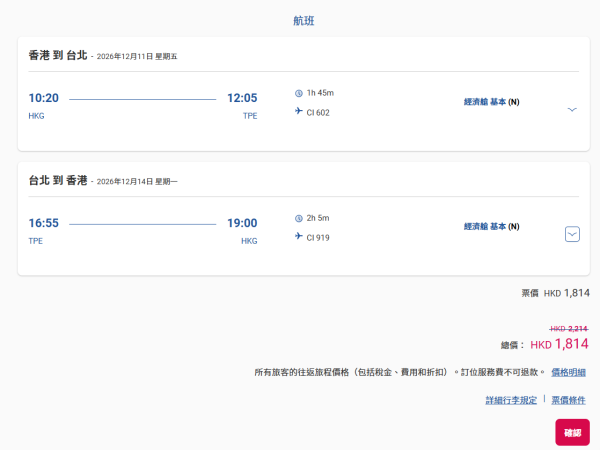Click the 票價 HKD 1,814 fare line
The image size is (600, 450).
(556, 293)
